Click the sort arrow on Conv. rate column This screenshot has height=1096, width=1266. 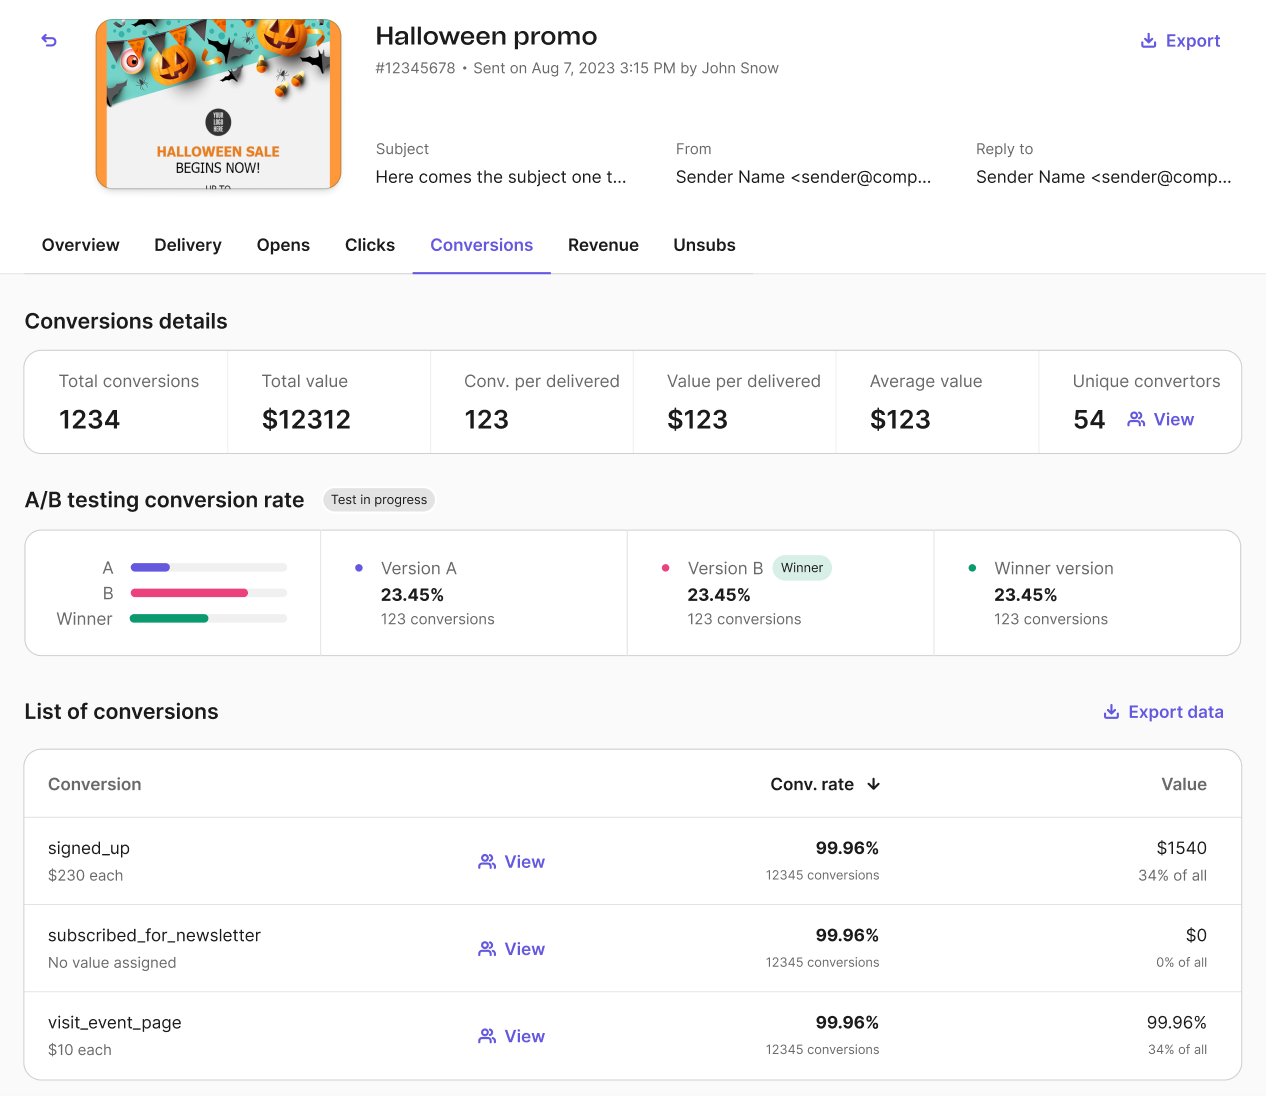click(x=873, y=784)
